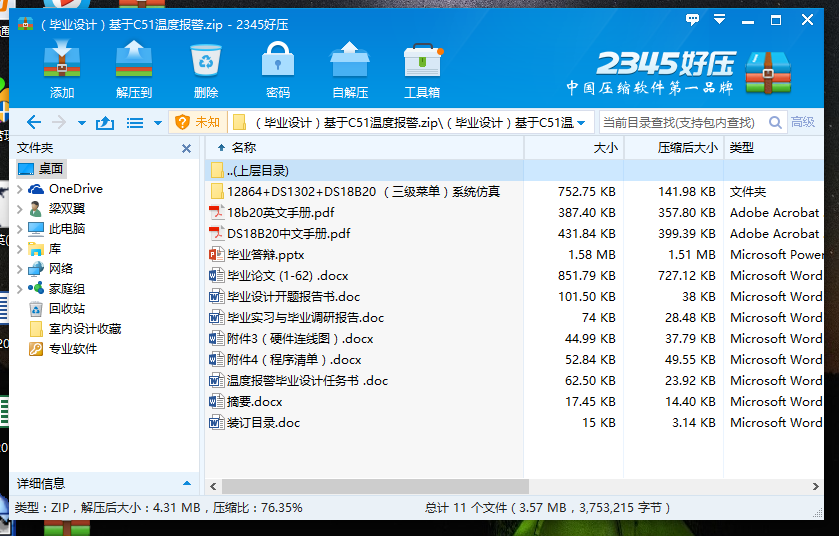Sort by 大小 column header

[574, 148]
